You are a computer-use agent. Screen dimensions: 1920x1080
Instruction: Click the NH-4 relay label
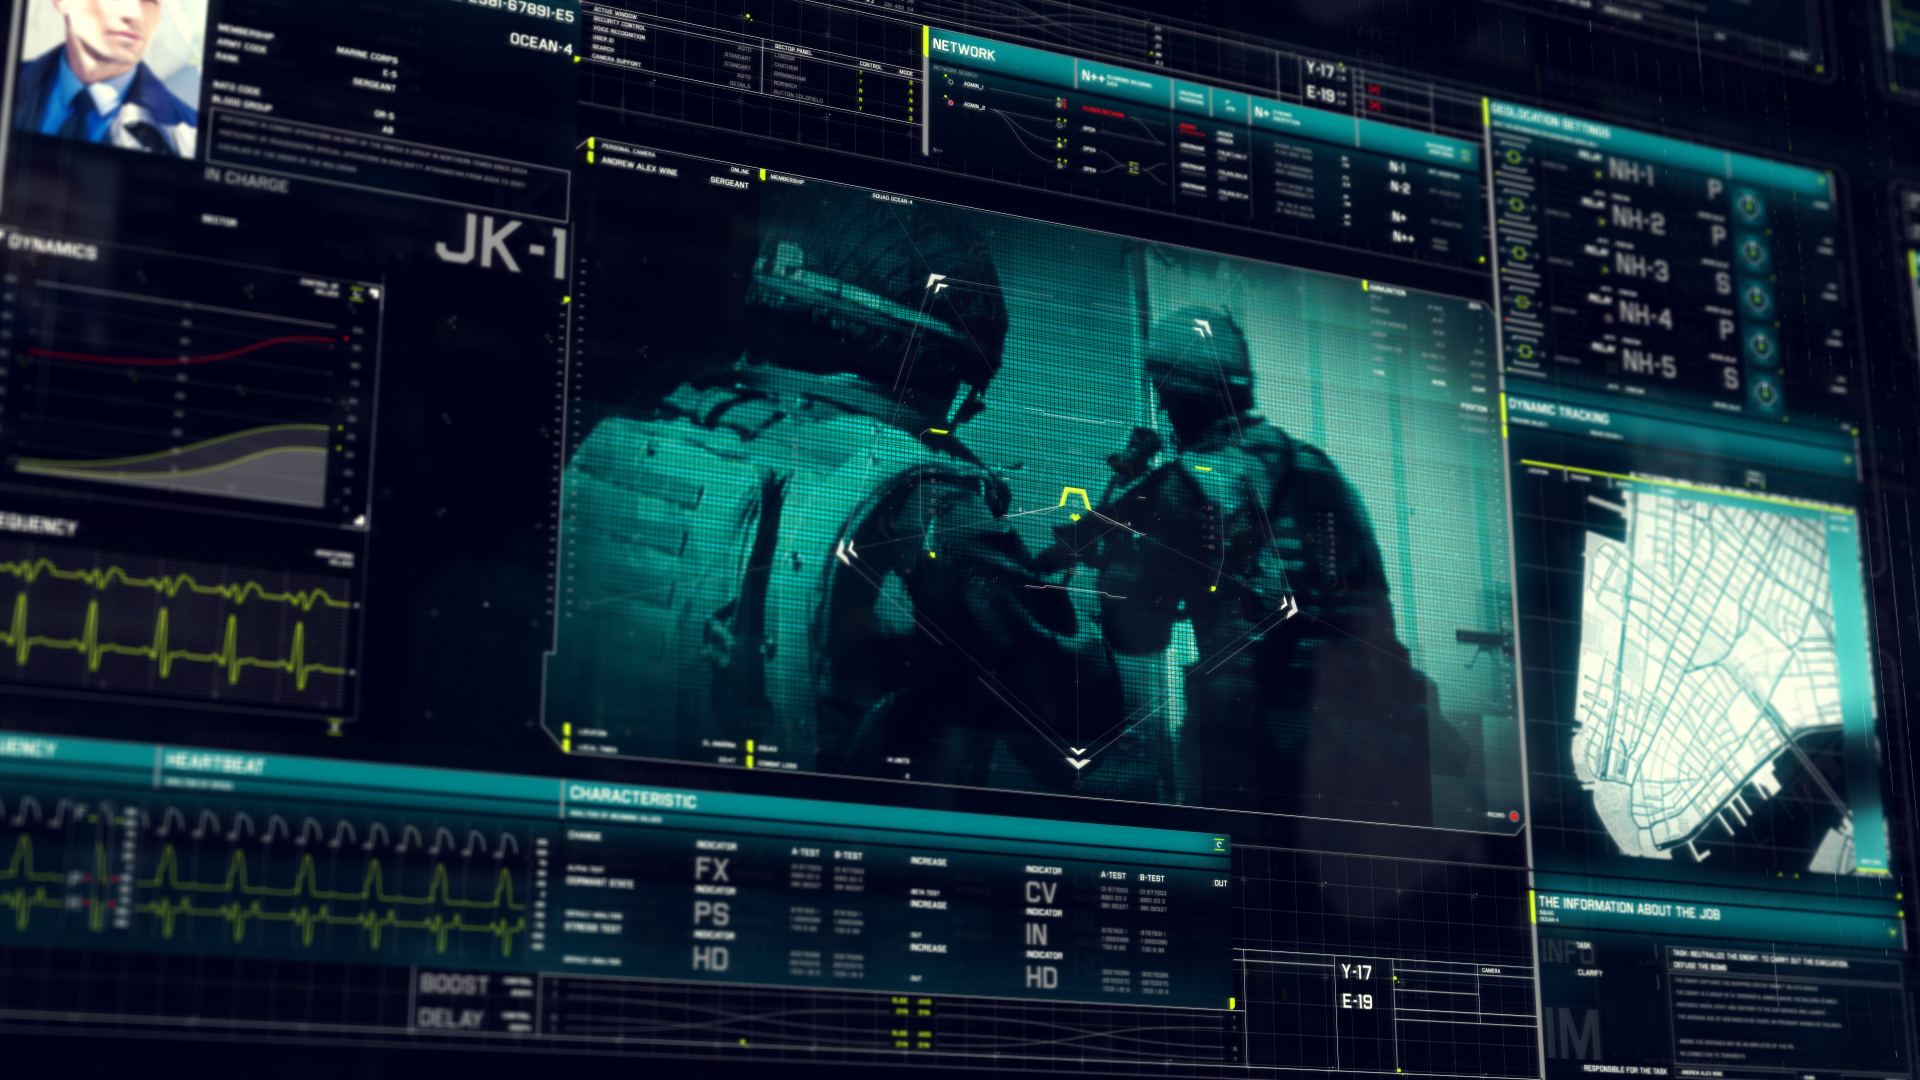(1645, 315)
